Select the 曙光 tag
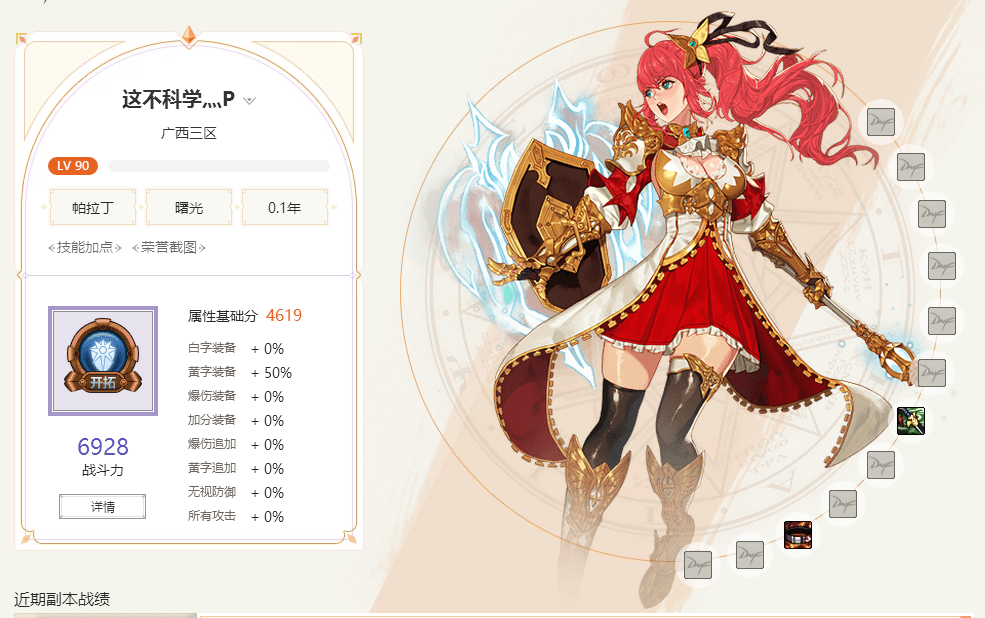Viewport: 985px width, 618px height. pos(189,207)
